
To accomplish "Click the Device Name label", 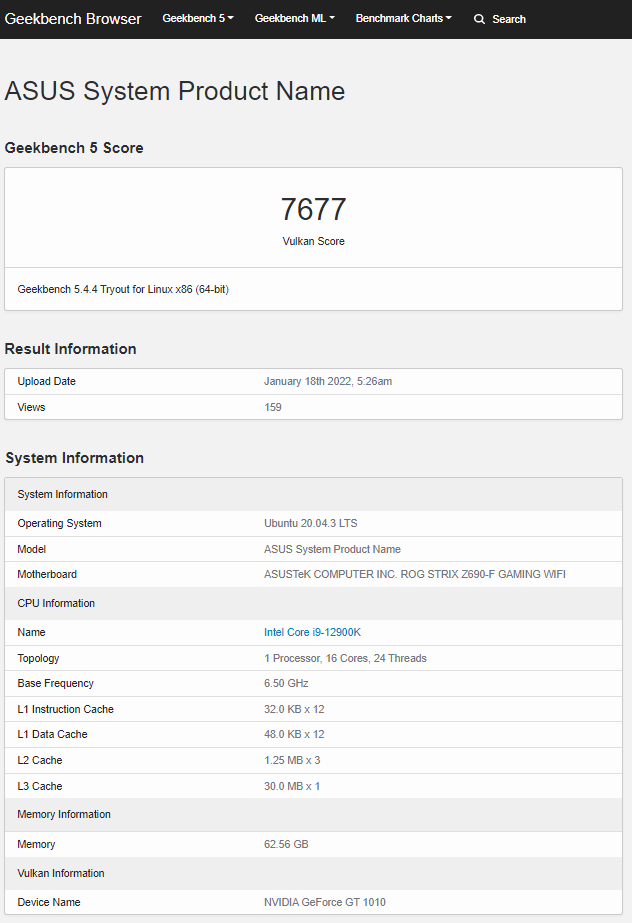I will coord(49,902).
